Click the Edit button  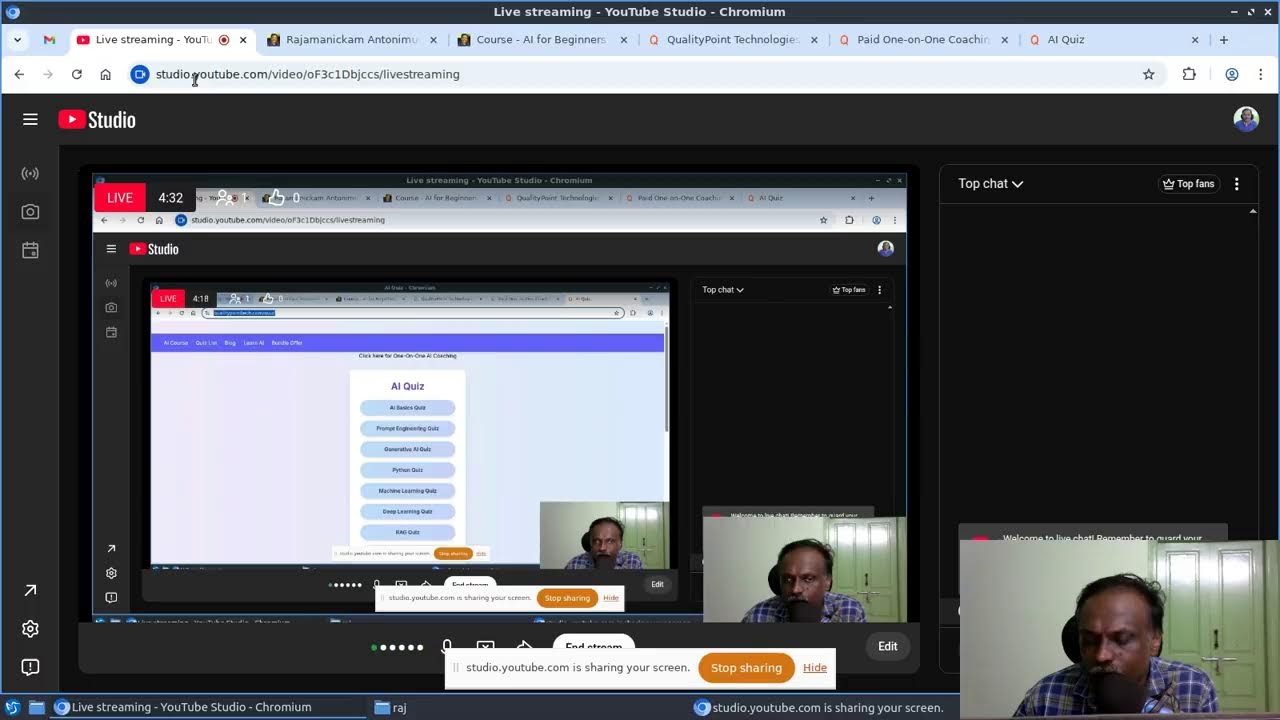coord(888,646)
